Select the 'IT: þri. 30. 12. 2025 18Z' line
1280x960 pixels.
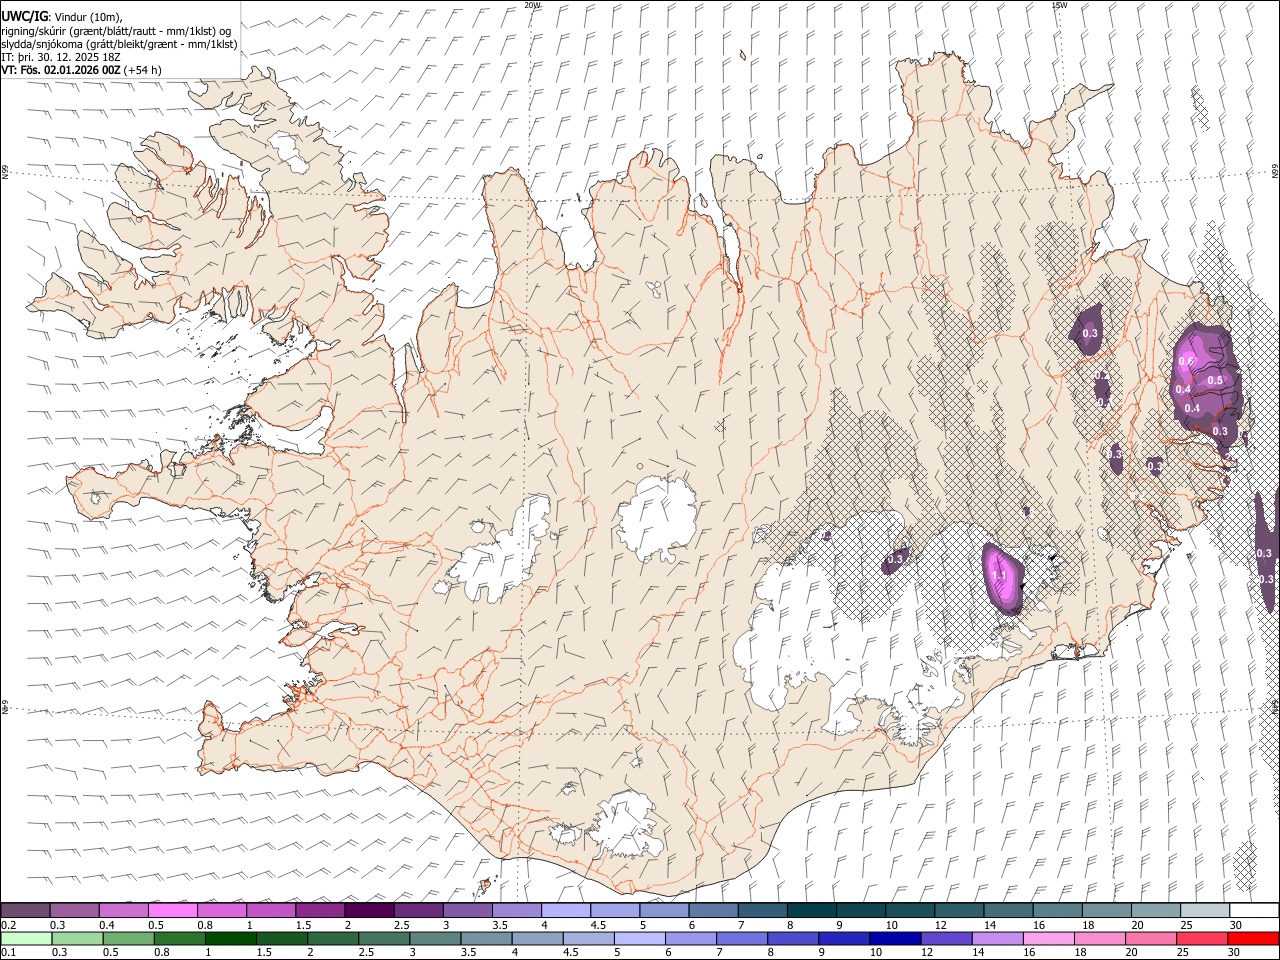pos(61,57)
